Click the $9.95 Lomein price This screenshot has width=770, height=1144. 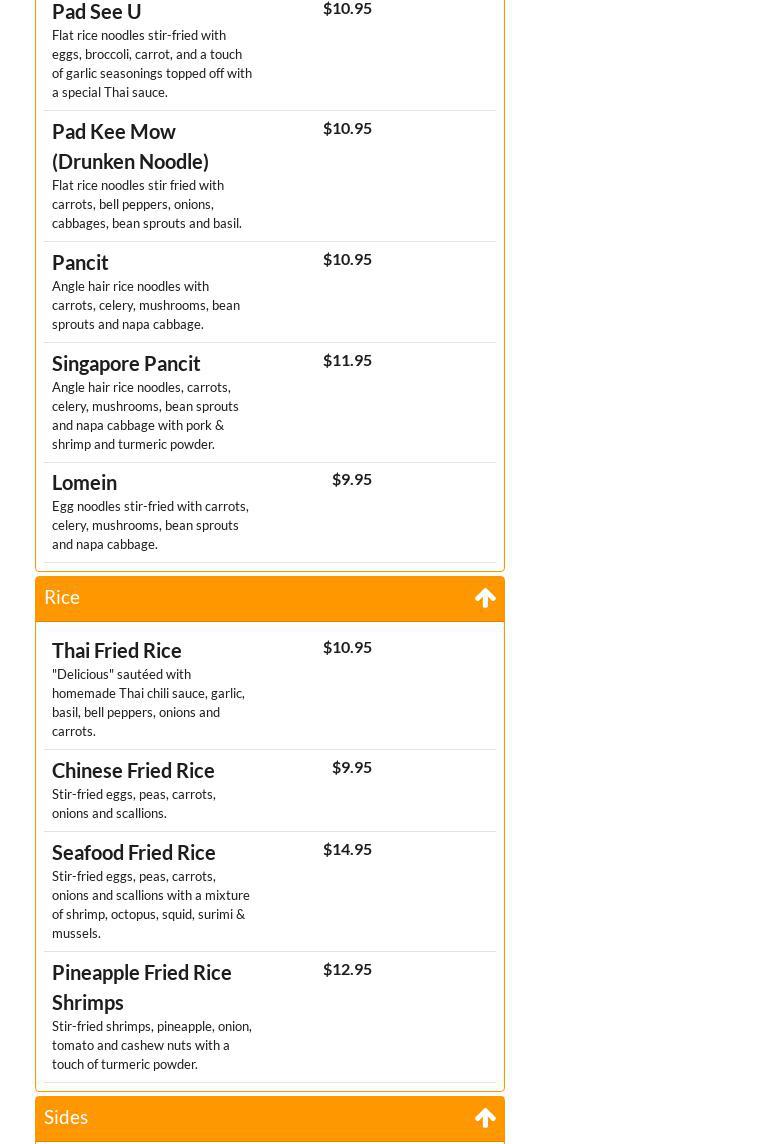tap(352, 479)
